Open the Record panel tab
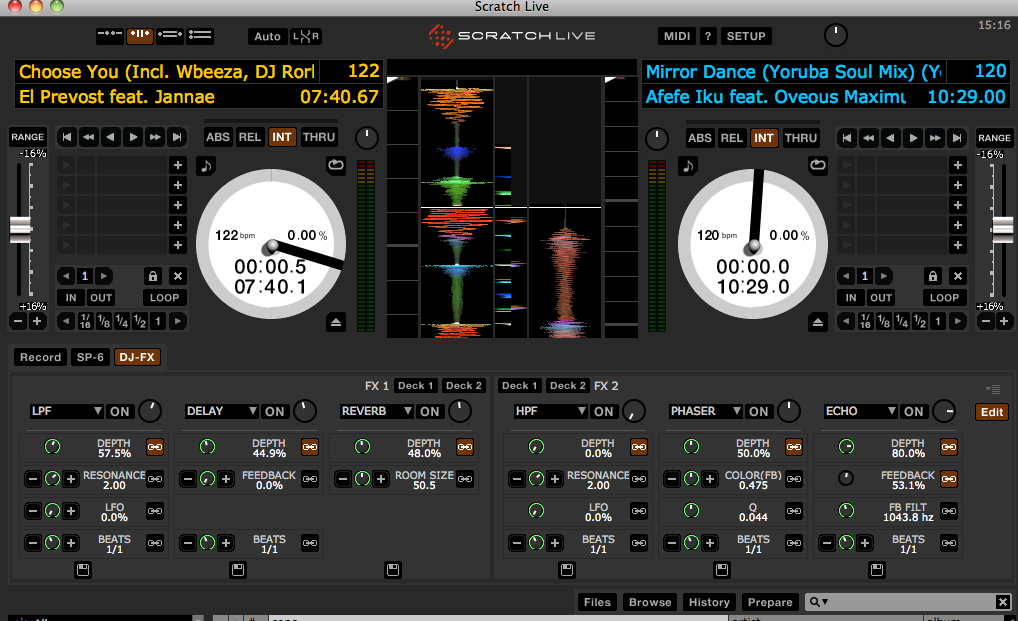The height and width of the screenshot is (621, 1018). (x=40, y=357)
